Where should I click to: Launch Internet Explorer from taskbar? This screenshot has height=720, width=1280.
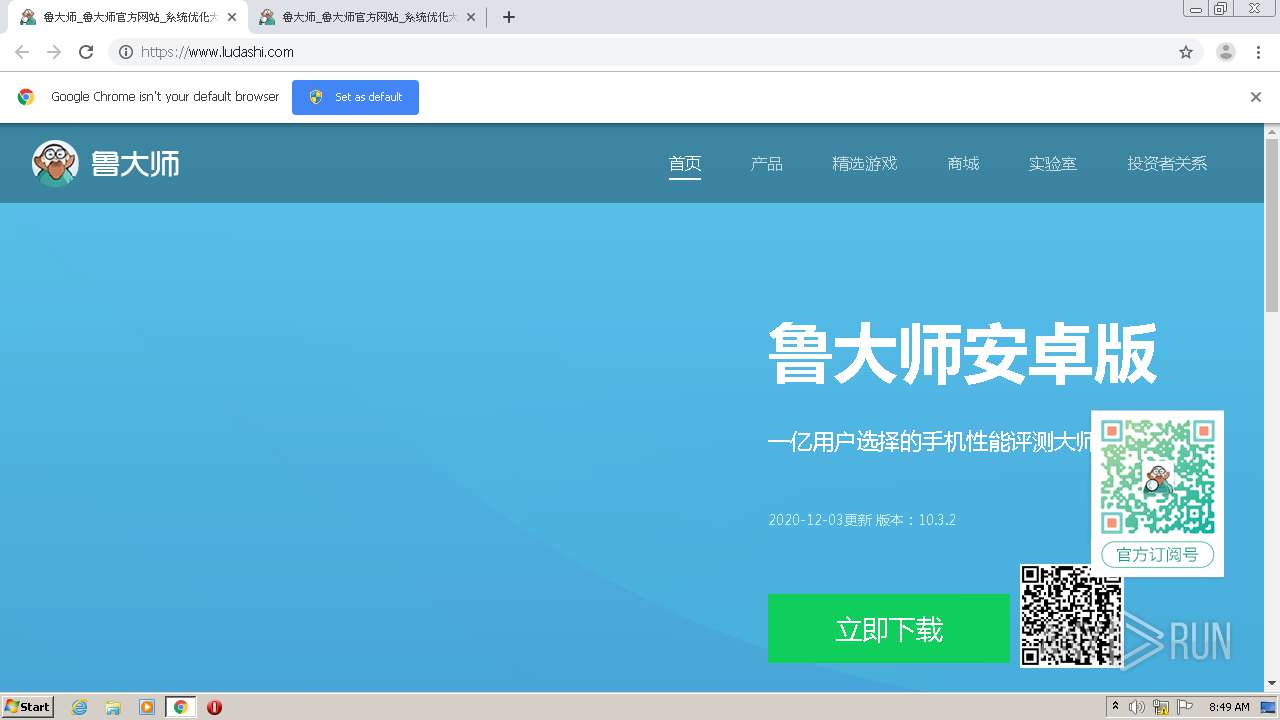click(80, 707)
